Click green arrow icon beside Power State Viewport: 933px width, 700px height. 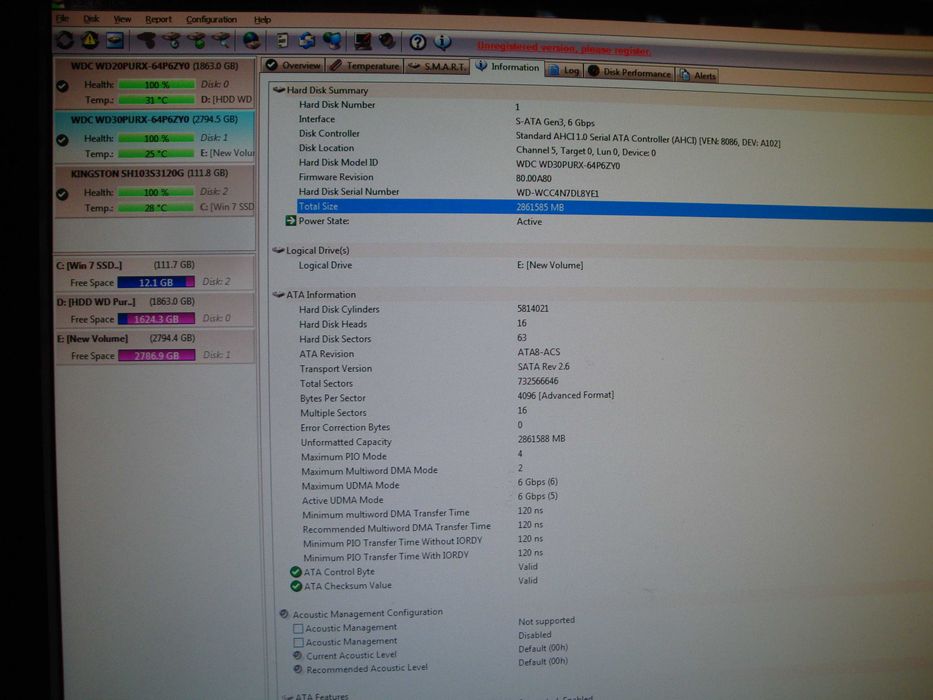(x=290, y=221)
